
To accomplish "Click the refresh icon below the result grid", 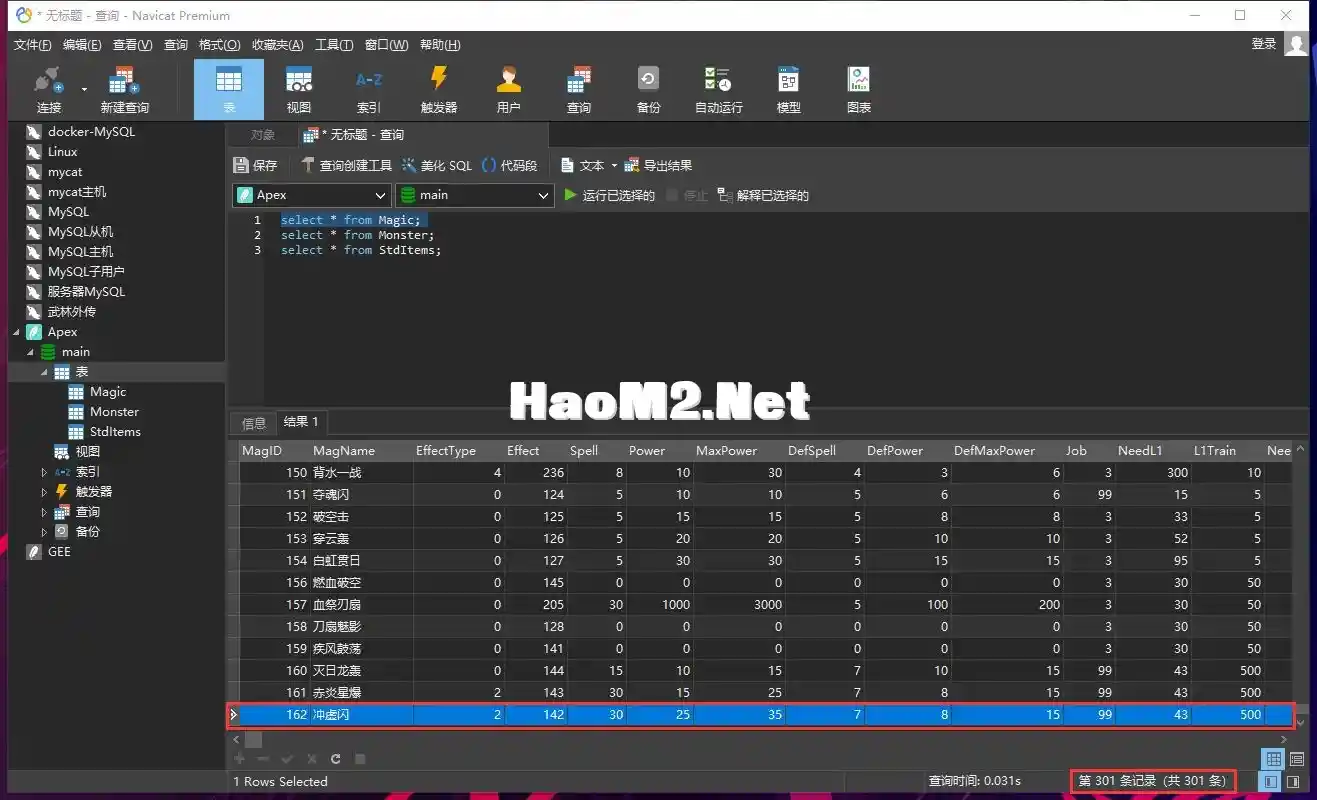I will pyautogui.click(x=336, y=759).
